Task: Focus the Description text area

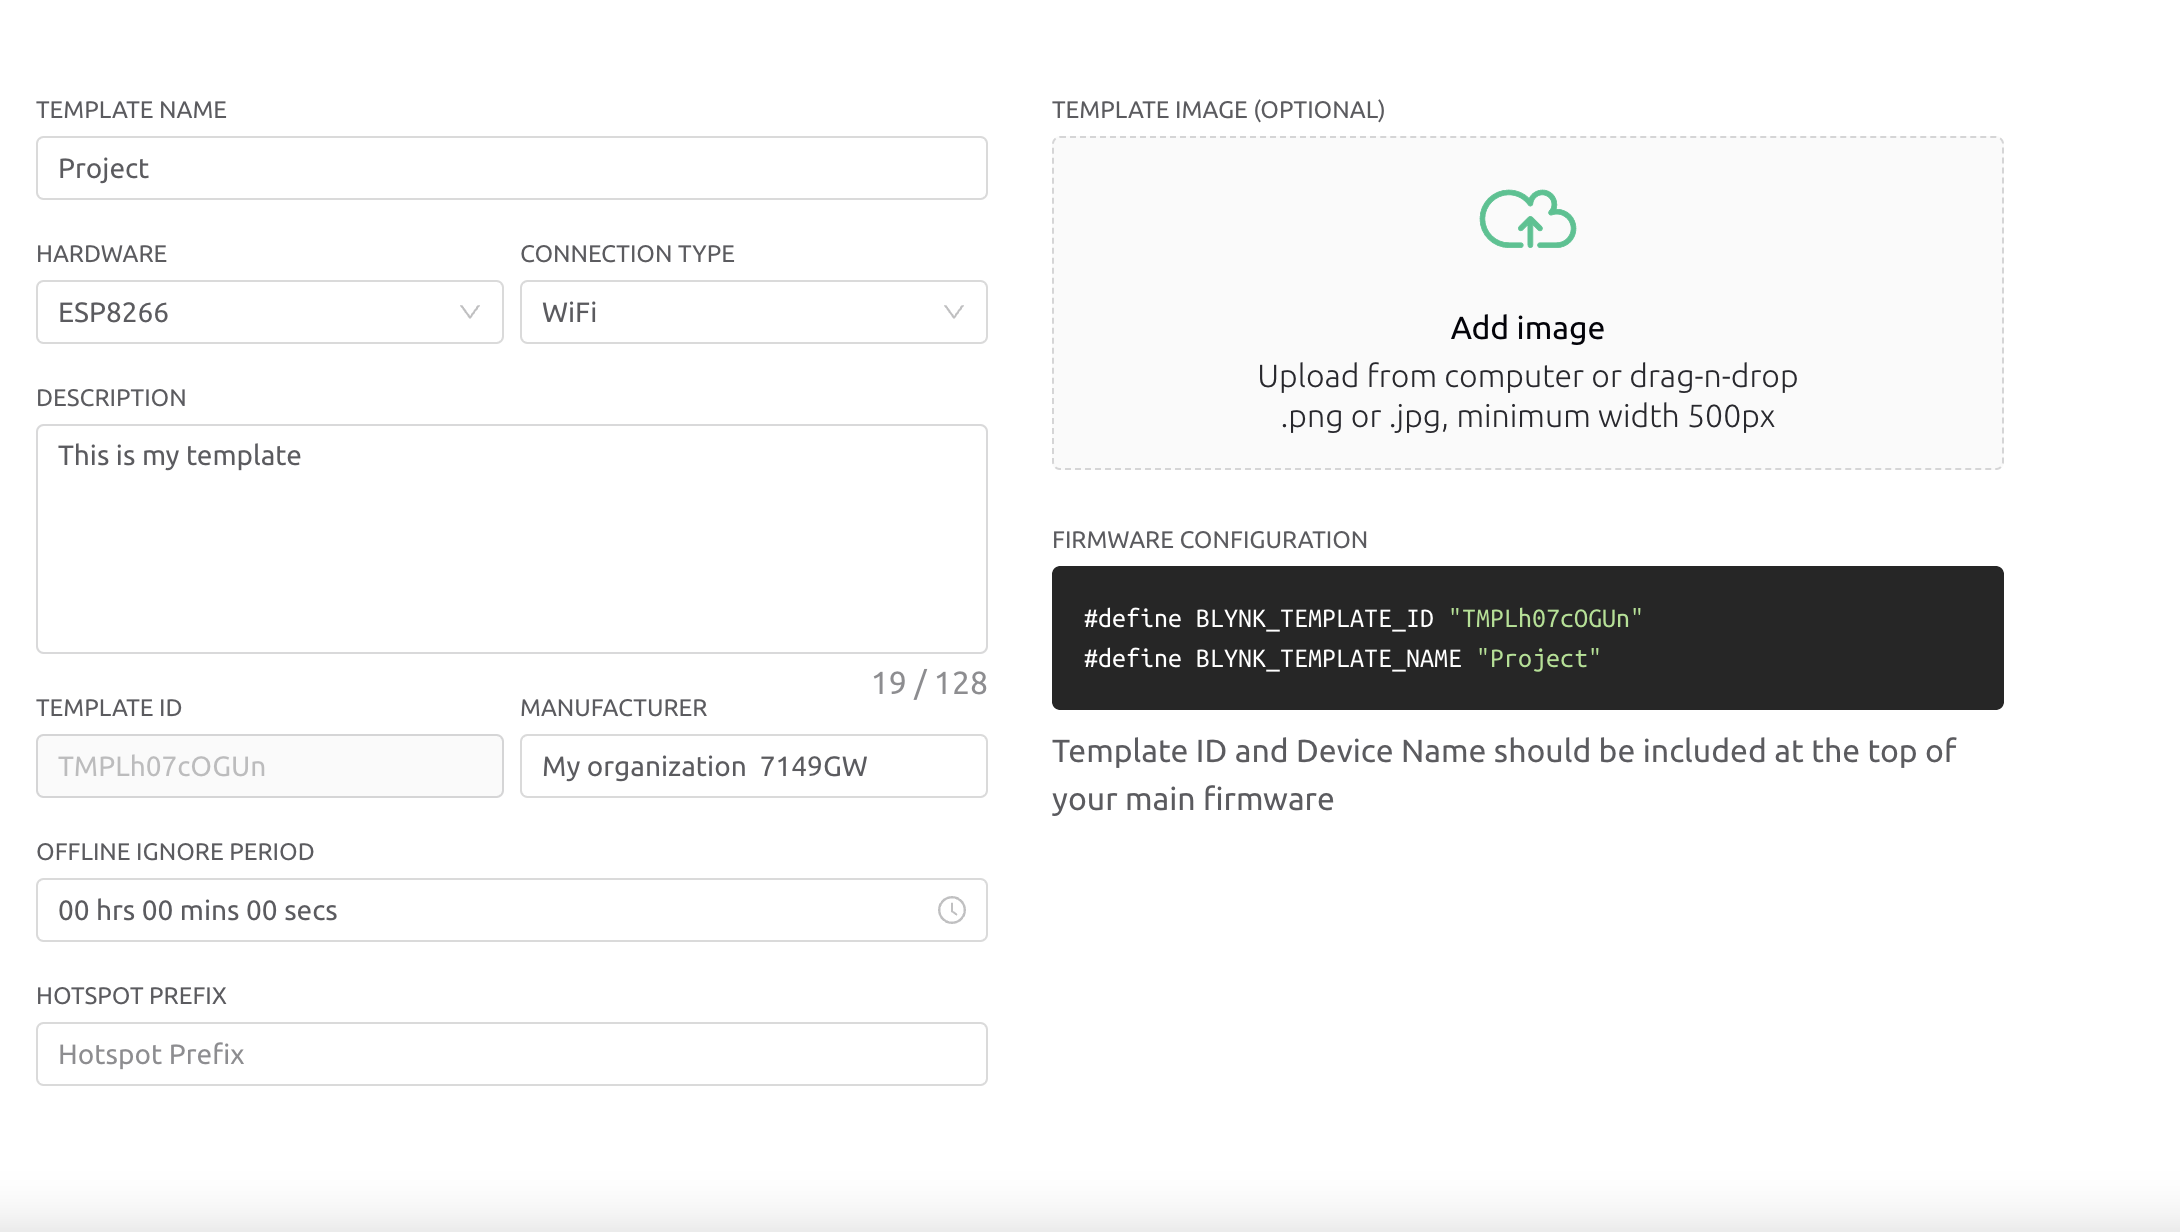Action: (x=511, y=539)
